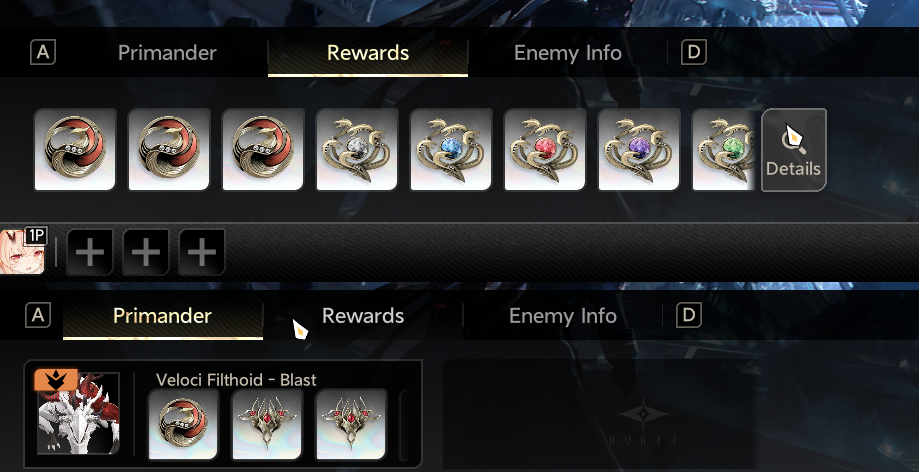Open the Enemy Info tab in upper panel
This screenshot has width=919, height=472.
click(x=567, y=53)
